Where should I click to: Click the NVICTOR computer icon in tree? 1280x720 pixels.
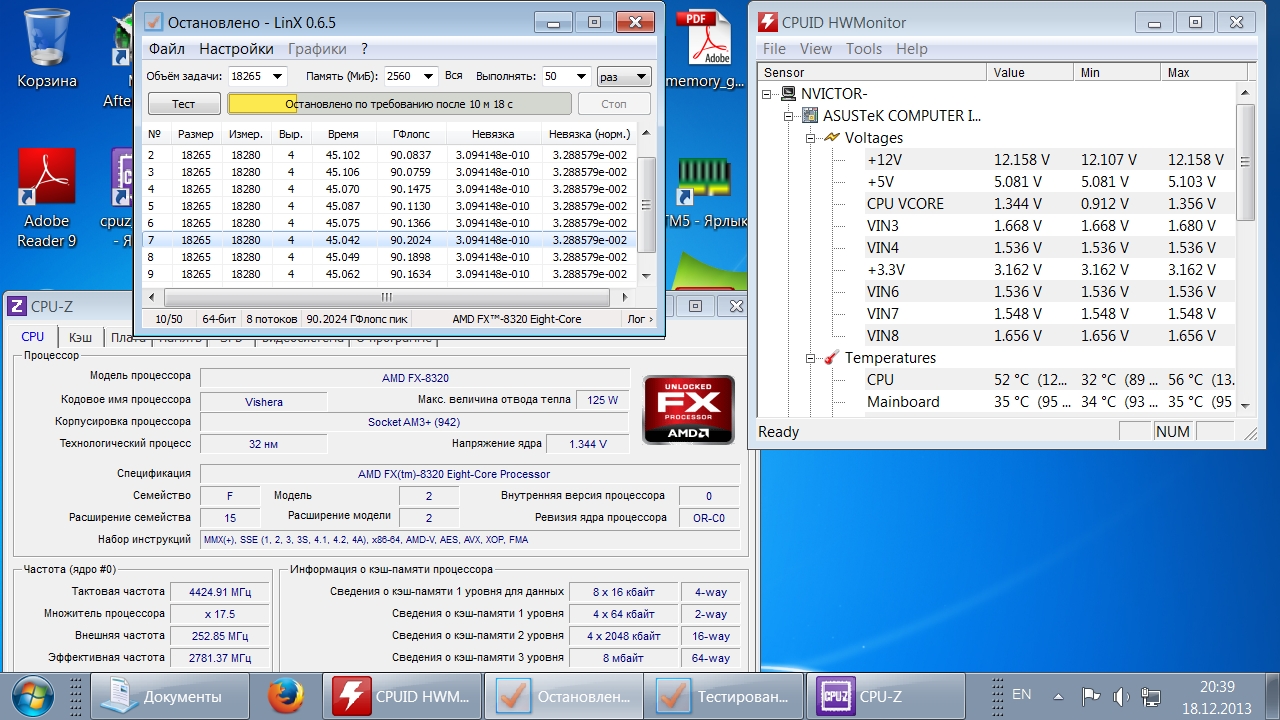(x=789, y=94)
